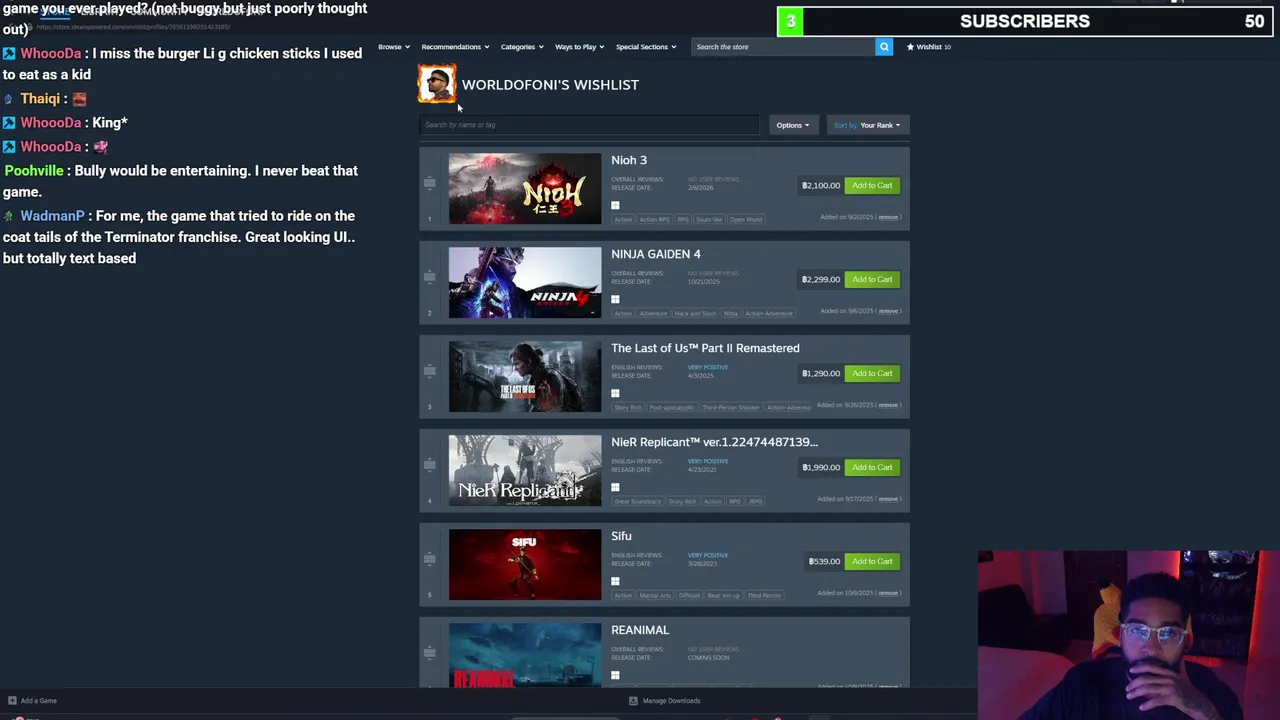Viewport: 1280px width, 720px height.
Task: Click the Windows platform icon under REANIMAL
Action: point(615,675)
